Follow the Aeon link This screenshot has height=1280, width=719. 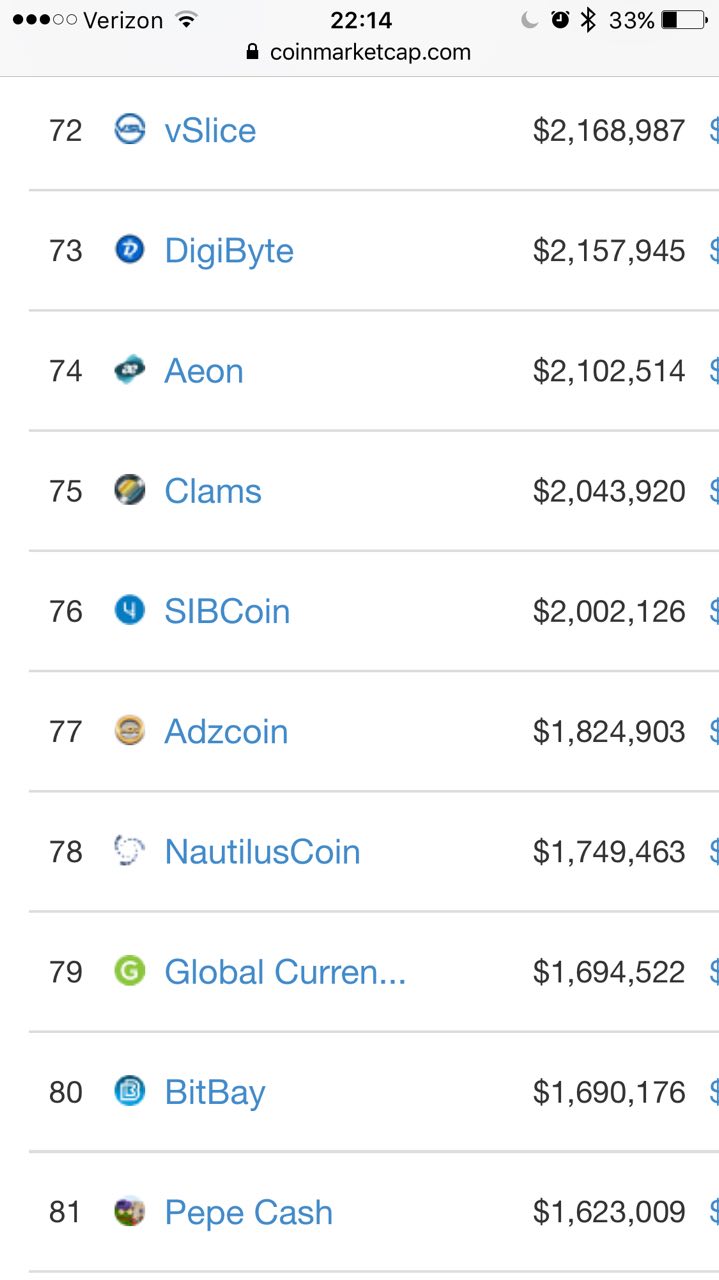pyautogui.click(x=204, y=371)
